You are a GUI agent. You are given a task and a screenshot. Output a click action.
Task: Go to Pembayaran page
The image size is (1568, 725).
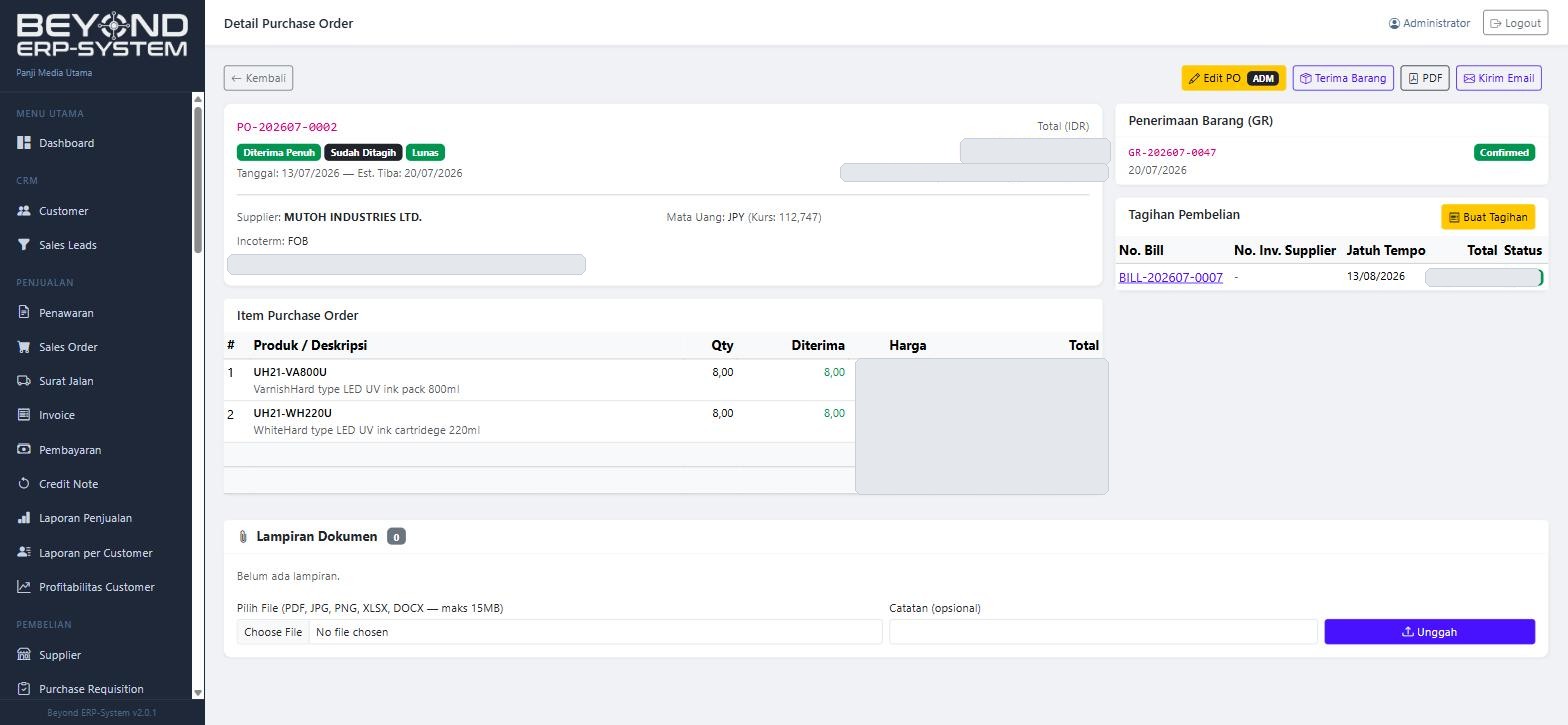tap(96, 450)
